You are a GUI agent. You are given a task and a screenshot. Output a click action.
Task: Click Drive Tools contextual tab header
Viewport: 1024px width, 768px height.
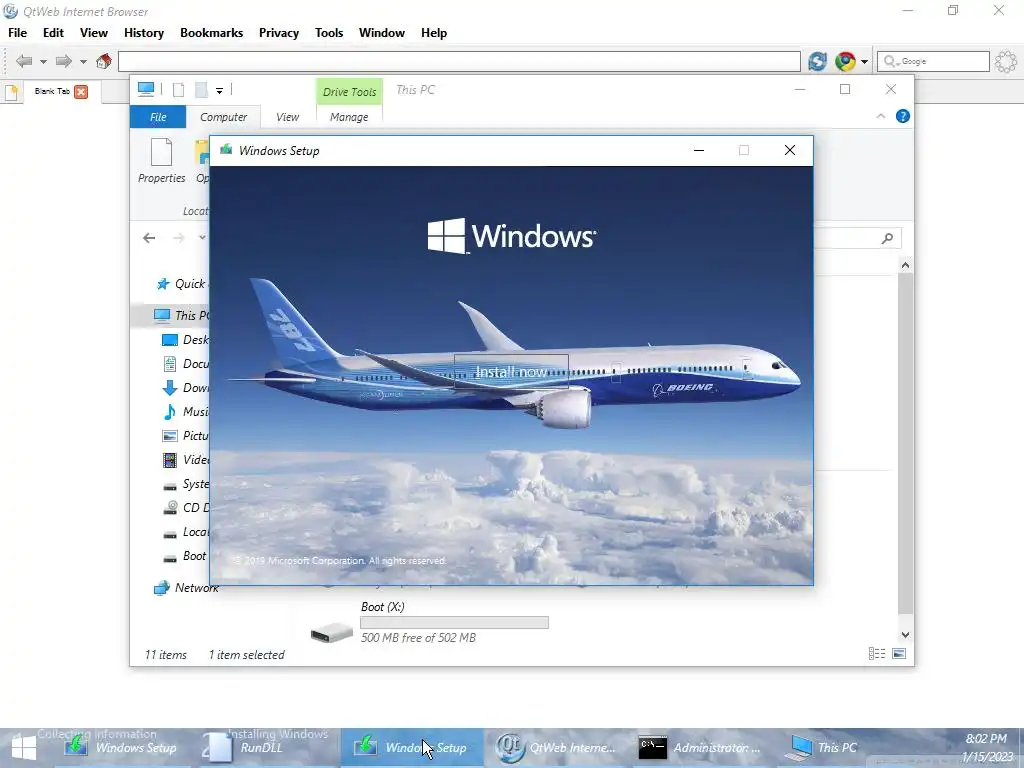click(349, 92)
